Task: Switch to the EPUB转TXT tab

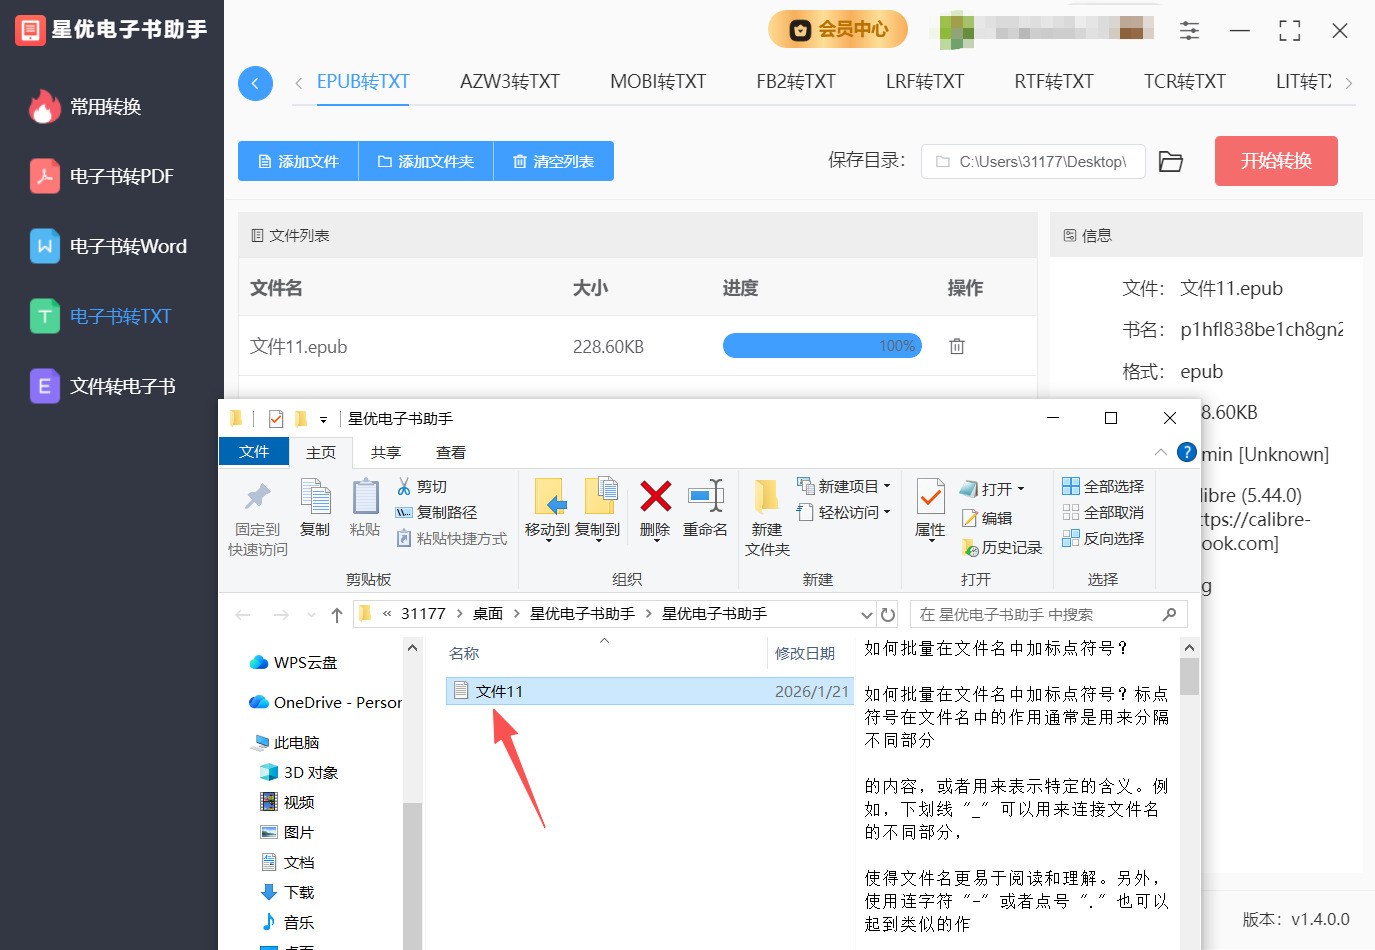Action: point(363,82)
